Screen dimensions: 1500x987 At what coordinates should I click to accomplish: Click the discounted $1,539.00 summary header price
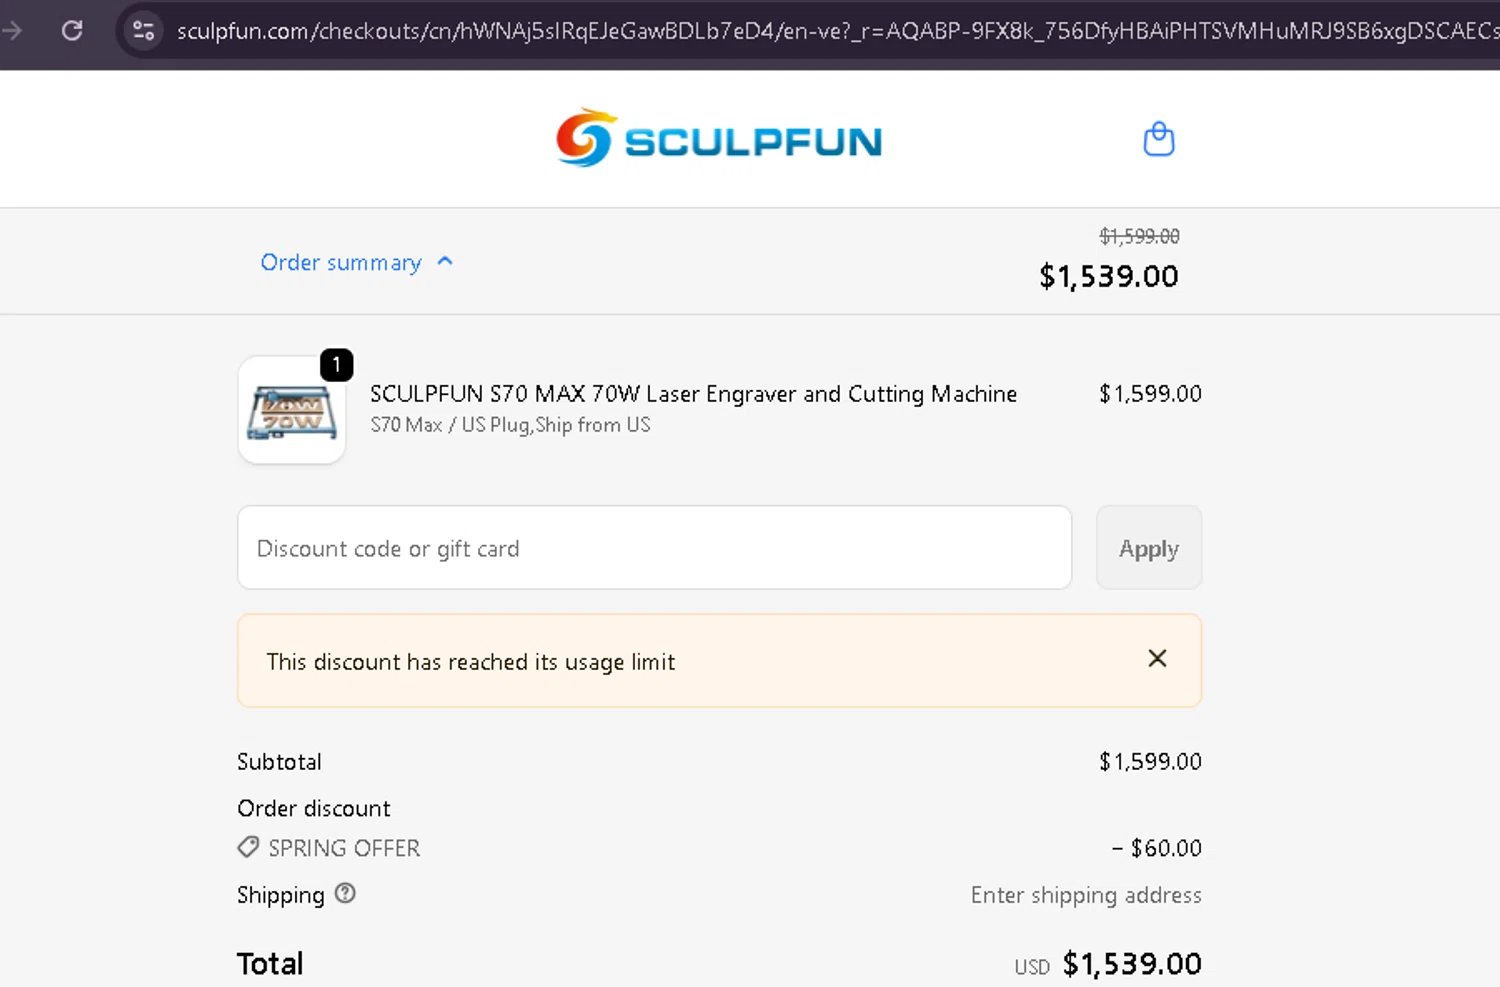coord(1109,276)
